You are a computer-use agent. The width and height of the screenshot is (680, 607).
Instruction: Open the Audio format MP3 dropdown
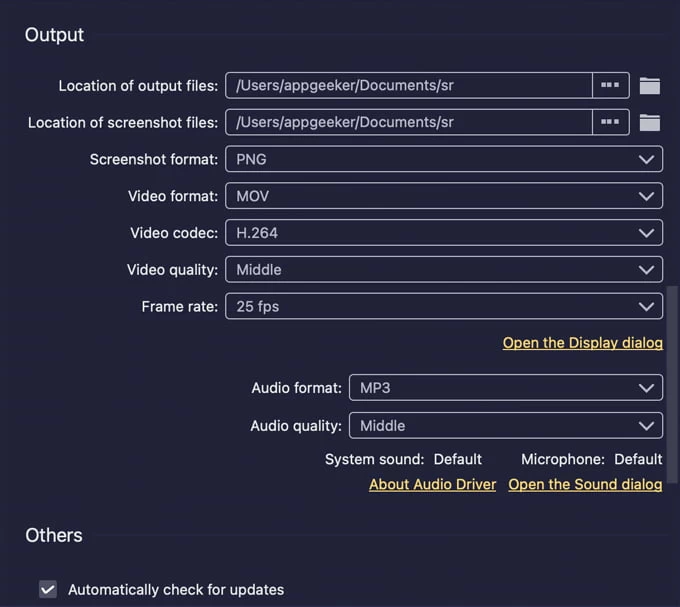(505, 388)
